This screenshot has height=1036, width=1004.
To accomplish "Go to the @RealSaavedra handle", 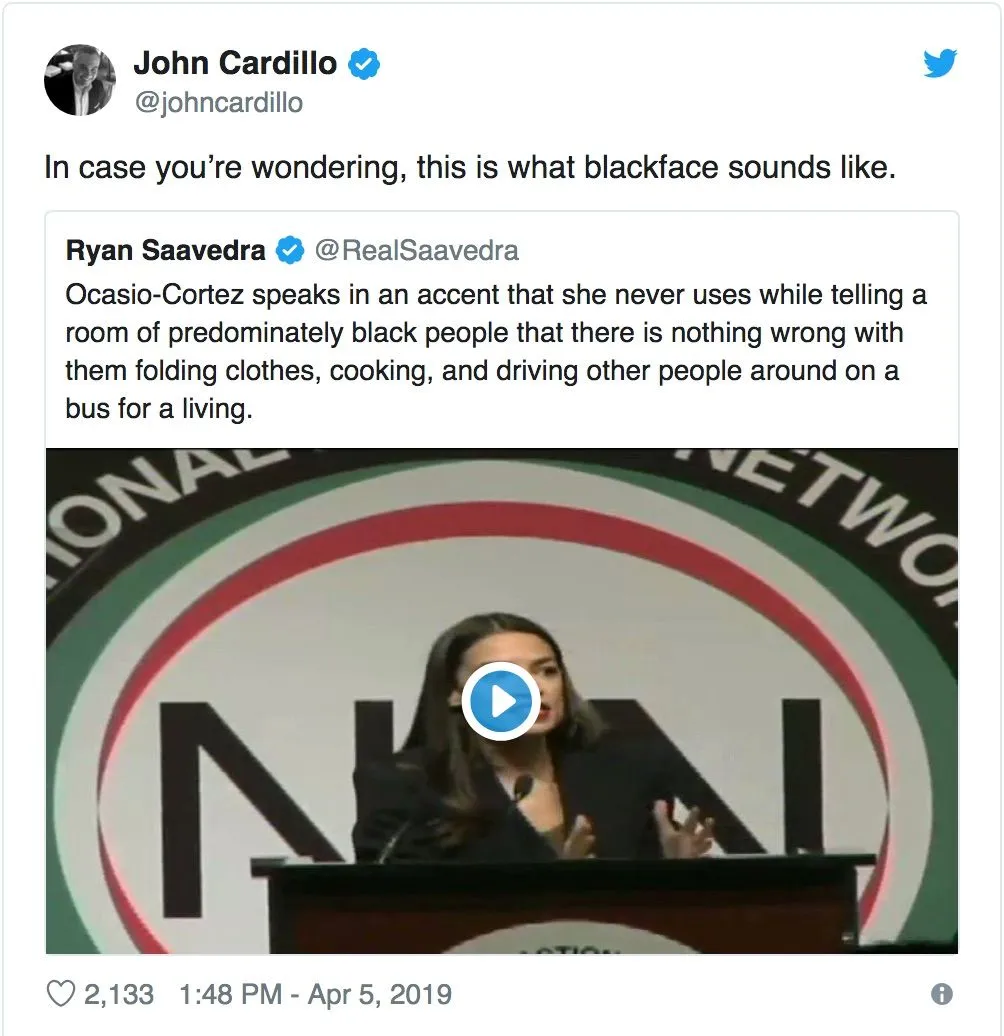I will click(x=417, y=250).
